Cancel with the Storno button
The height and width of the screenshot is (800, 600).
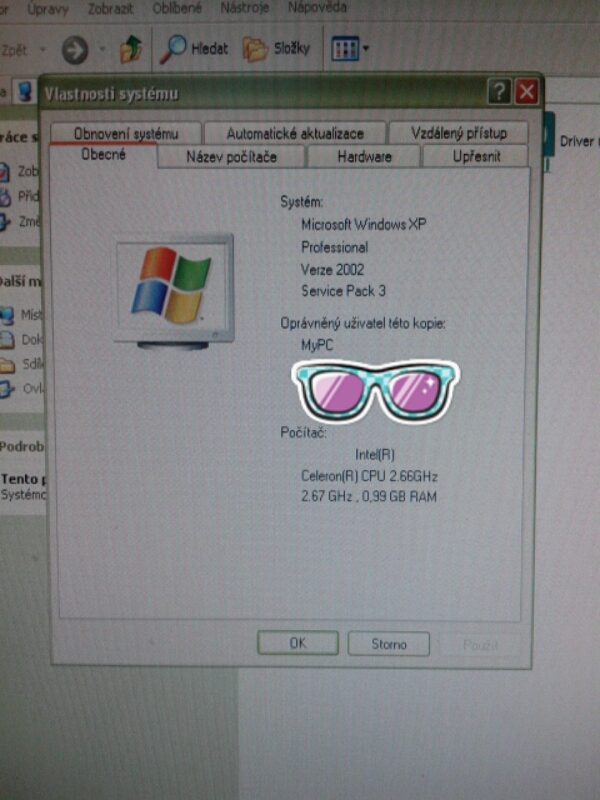coord(389,644)
